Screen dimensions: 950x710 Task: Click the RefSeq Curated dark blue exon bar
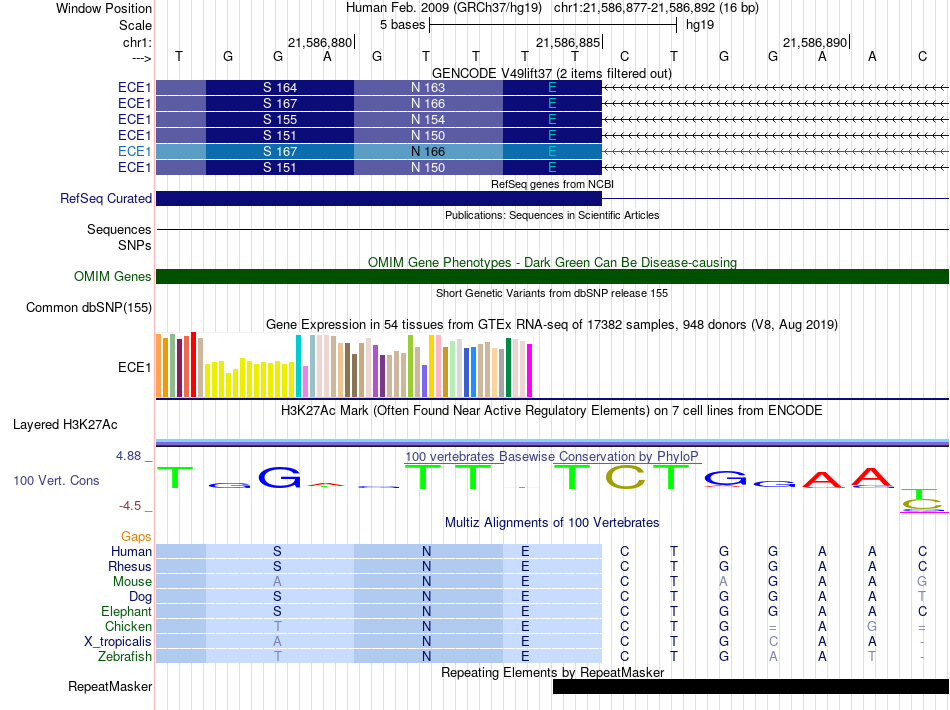pyautogui.click(x=379, y=198)
